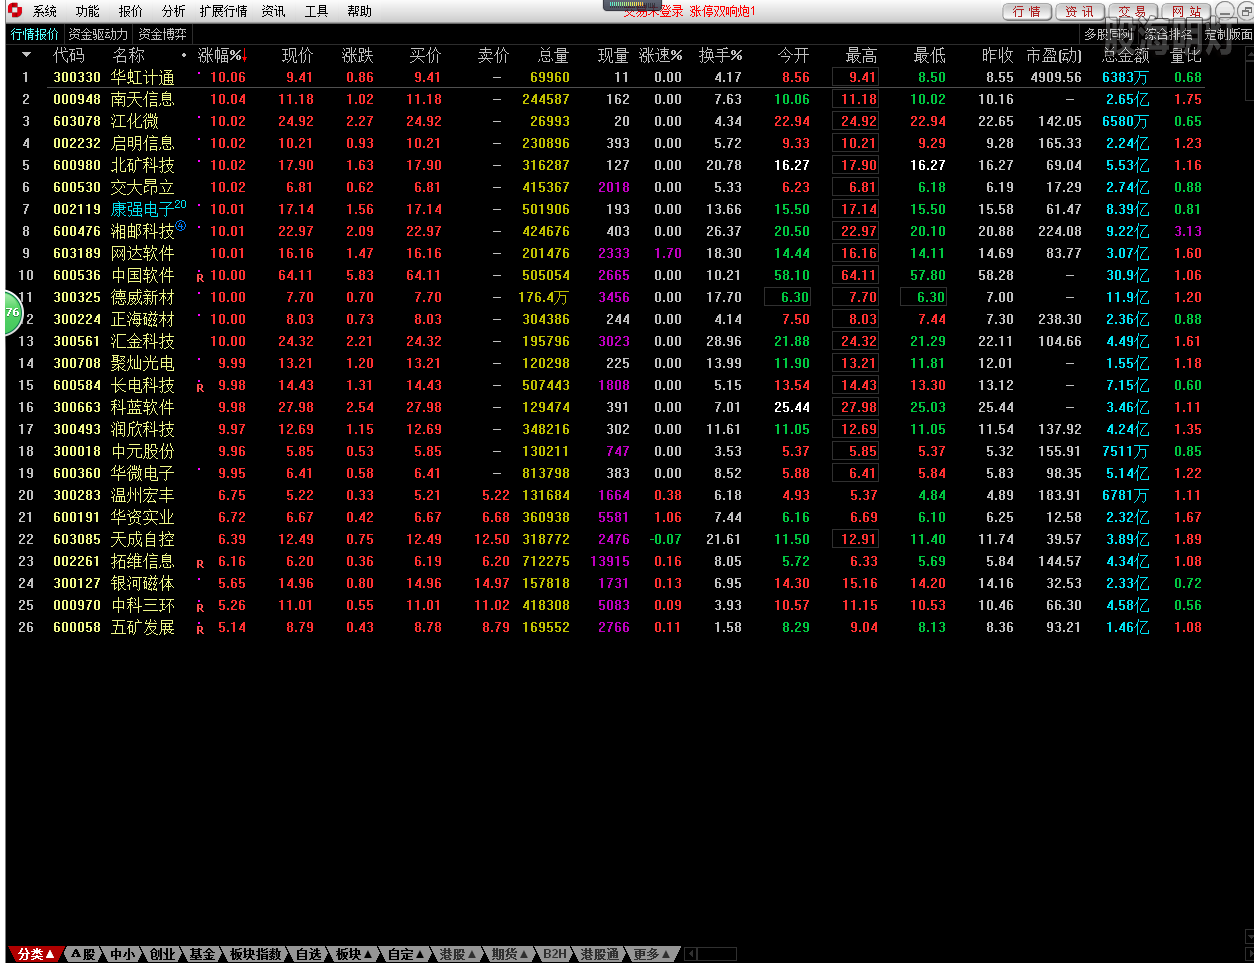Sort by the 现价 column header
1254x963 pixels.
297,55
